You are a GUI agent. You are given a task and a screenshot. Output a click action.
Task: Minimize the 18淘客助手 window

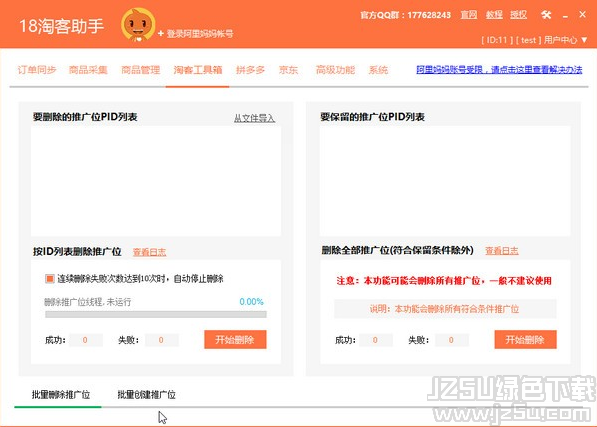point(565,16)
